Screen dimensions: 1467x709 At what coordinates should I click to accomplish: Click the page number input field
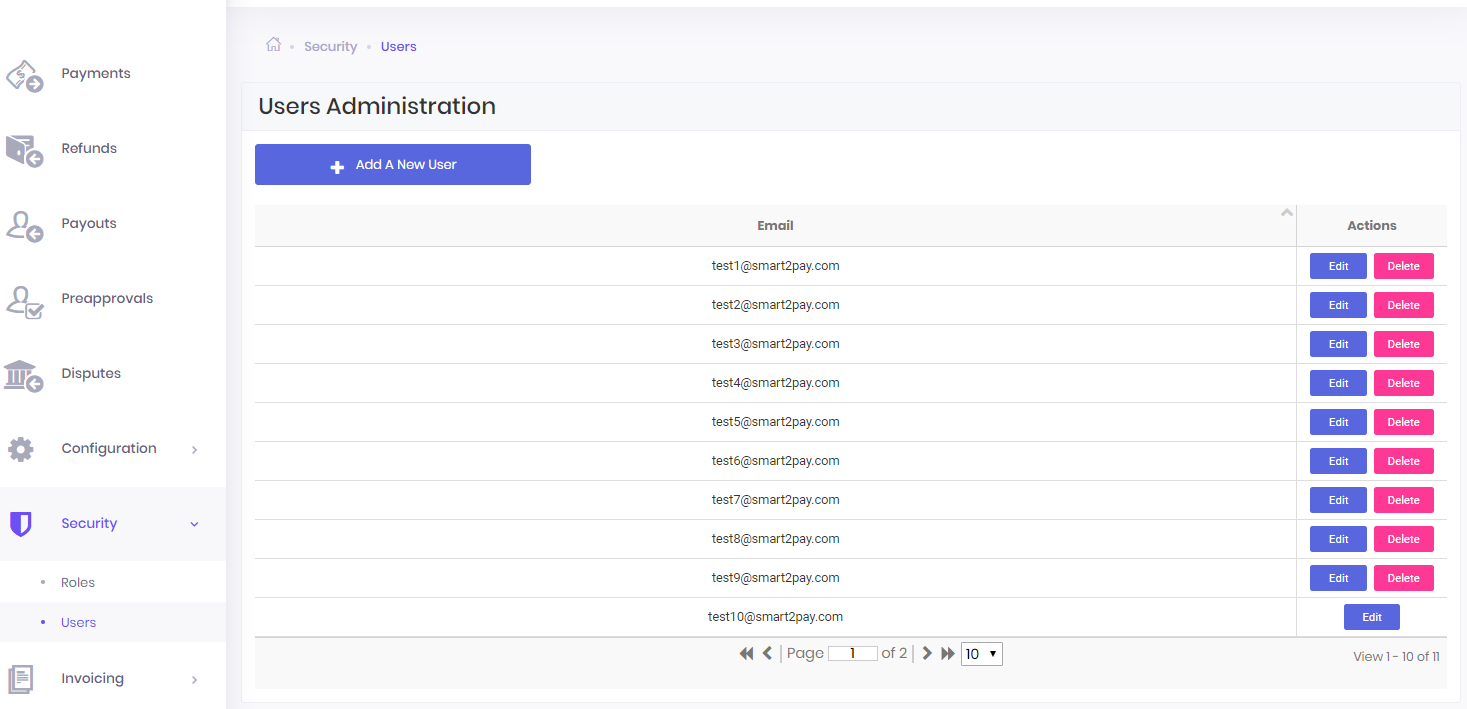852,653
